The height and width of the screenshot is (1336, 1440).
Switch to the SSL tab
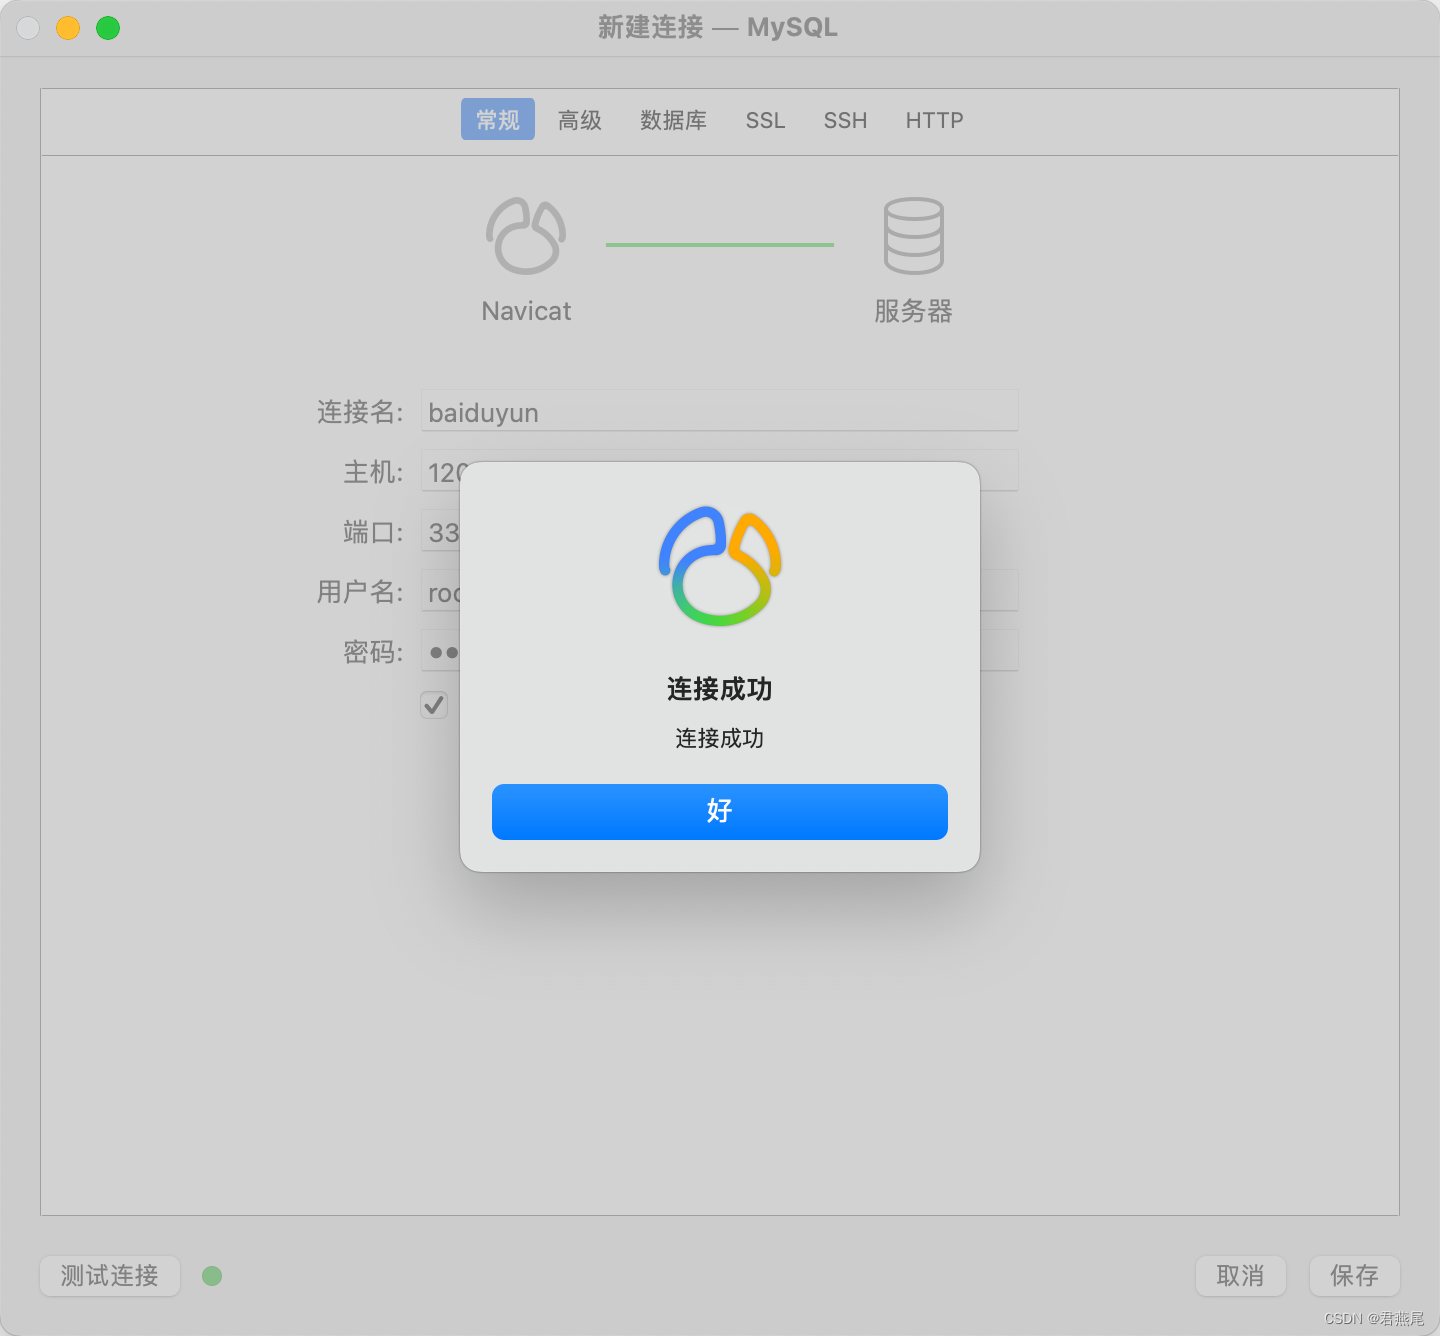tap(765, 120)
